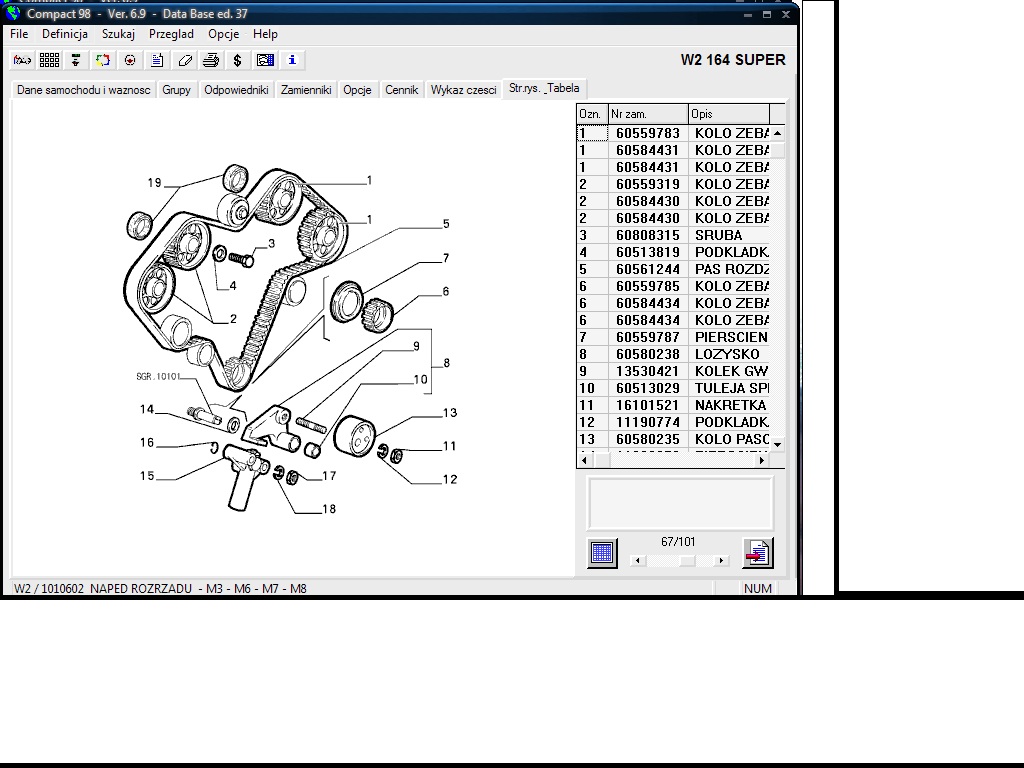Open the Szukaj menu
Image resolution: width=1024 pixels, height=768 pixels.
click(118, 34)
